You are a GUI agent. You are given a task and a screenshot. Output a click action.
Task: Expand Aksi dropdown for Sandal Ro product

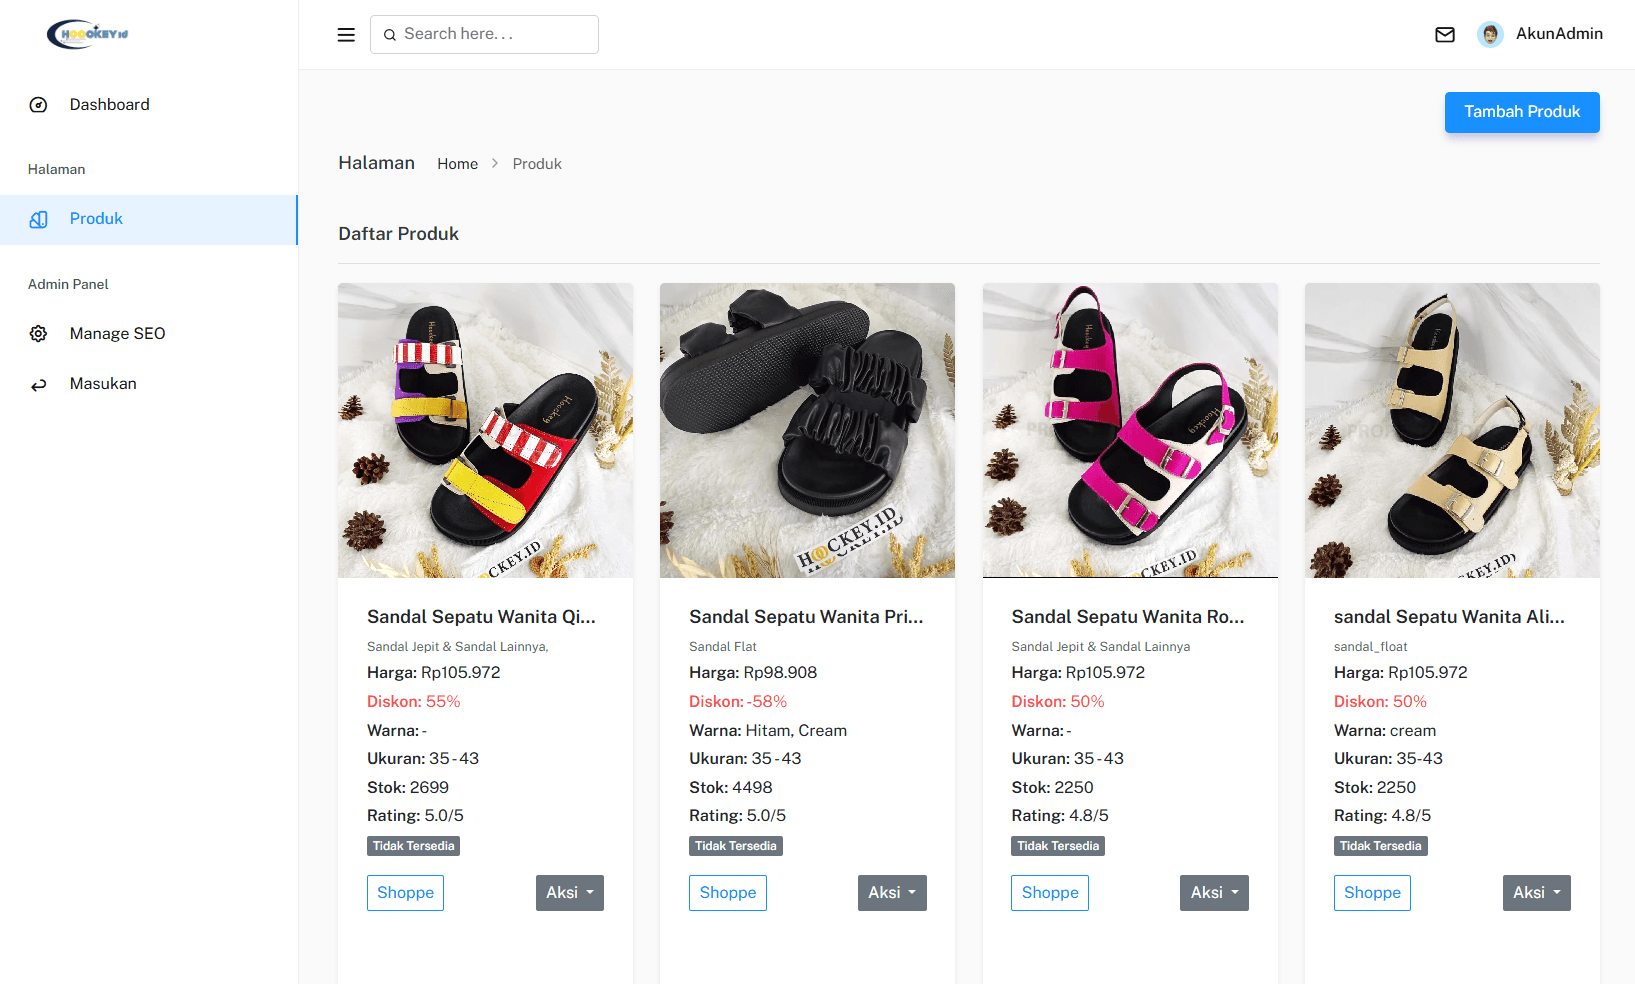tap(1214, 893)
